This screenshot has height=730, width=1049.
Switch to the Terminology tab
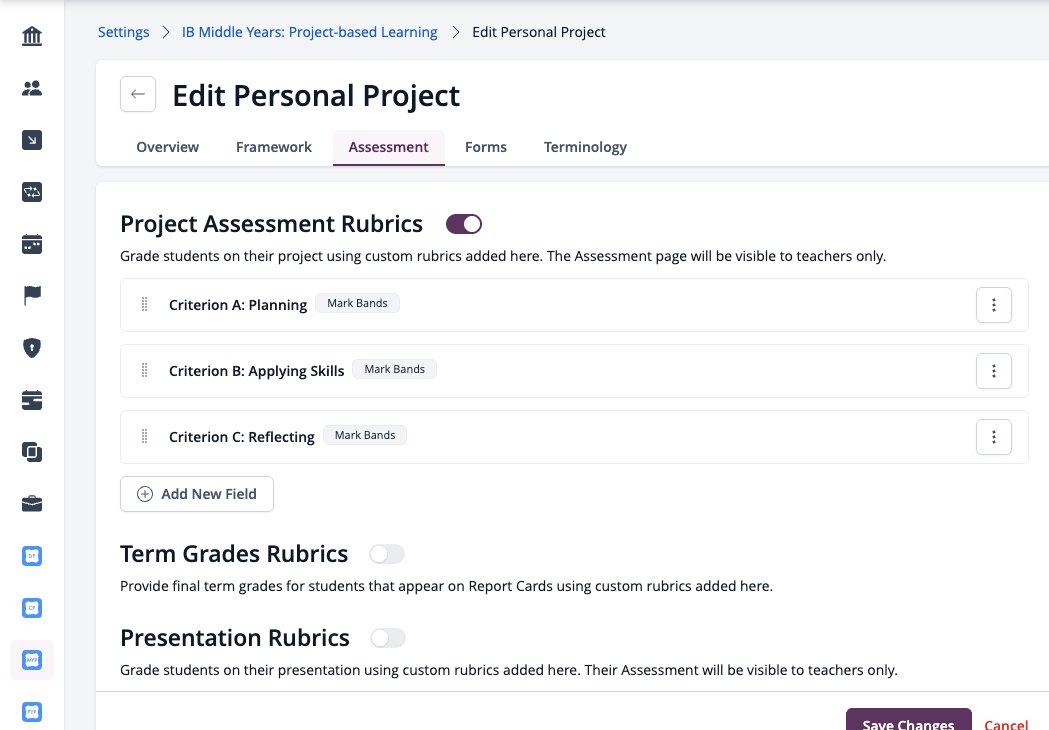pyautogui.click(x=585, y=147)
